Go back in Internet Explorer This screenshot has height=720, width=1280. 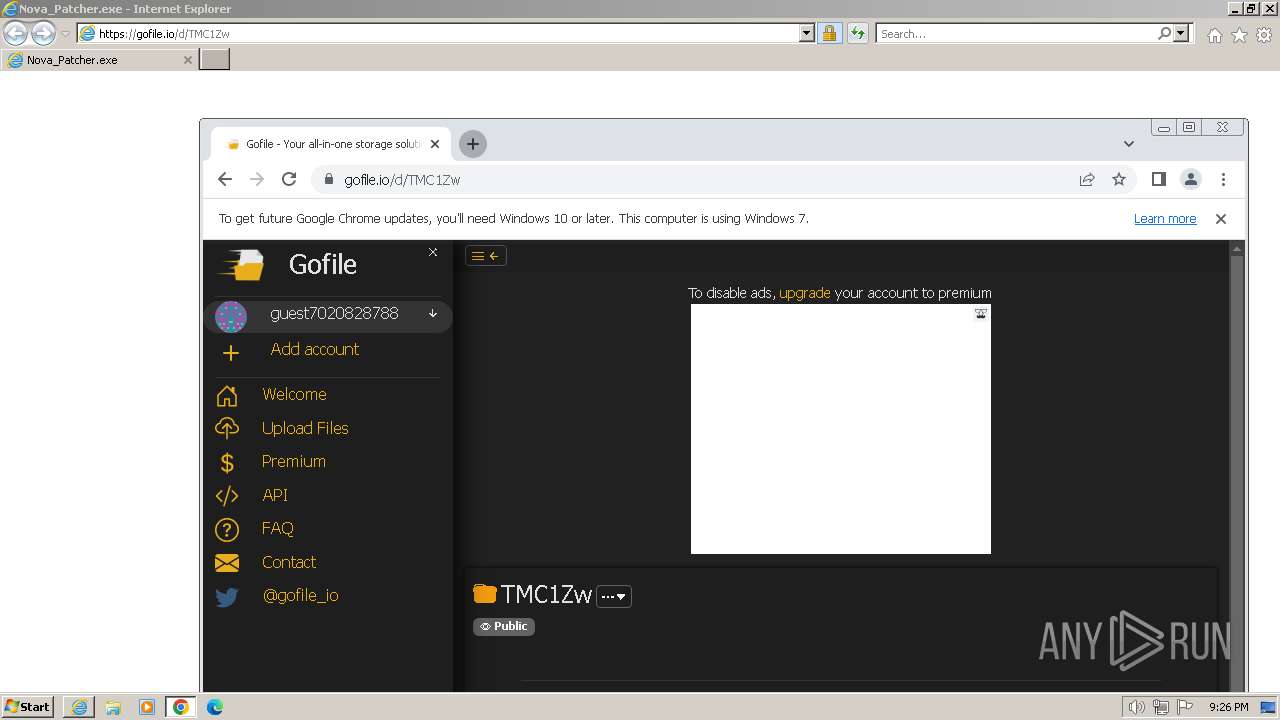[15, 33]
